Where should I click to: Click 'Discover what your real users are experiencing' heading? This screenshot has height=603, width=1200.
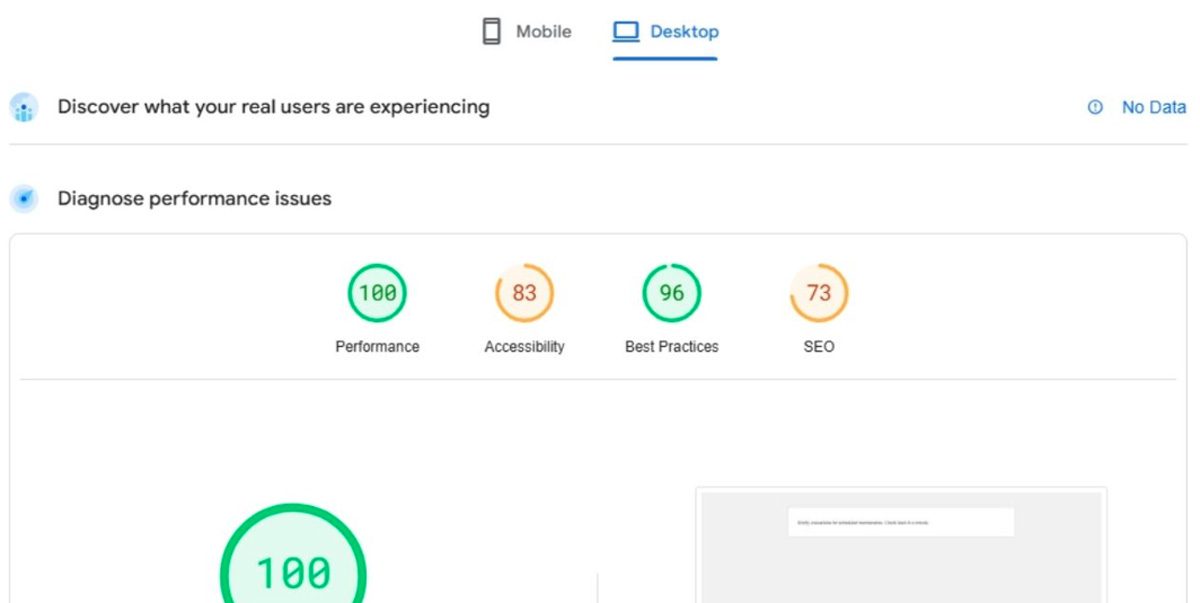coord(274,106)
